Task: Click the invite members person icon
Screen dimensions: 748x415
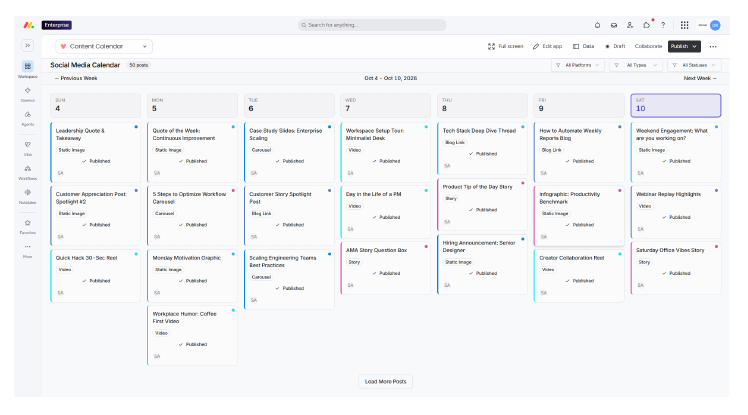Action: (630, 25)
